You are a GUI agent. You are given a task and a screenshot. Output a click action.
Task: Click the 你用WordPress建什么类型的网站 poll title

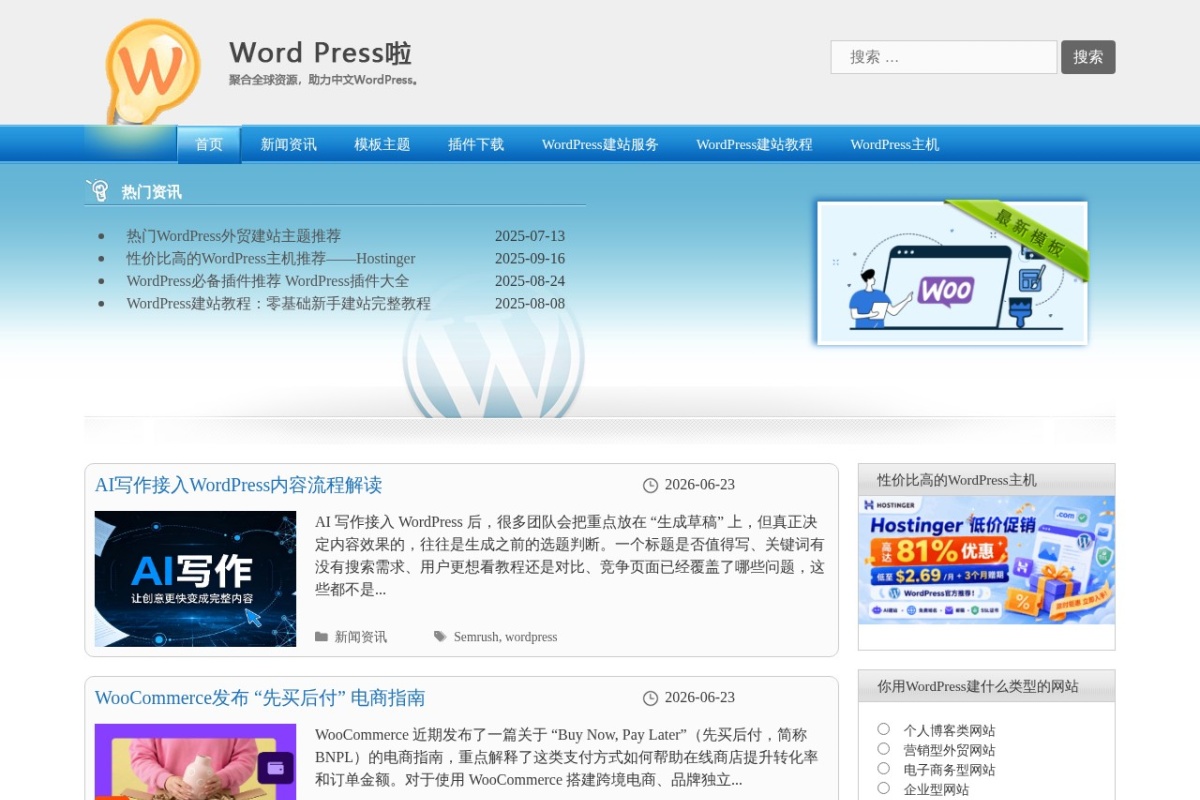coord(978,686)
